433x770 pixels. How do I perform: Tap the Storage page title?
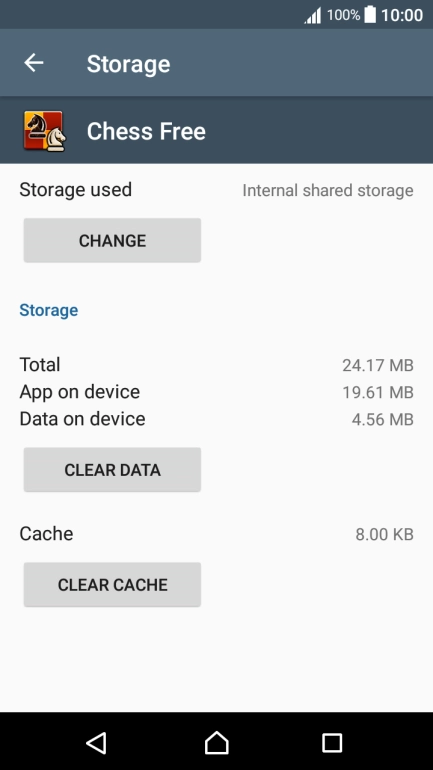(129, 64)
